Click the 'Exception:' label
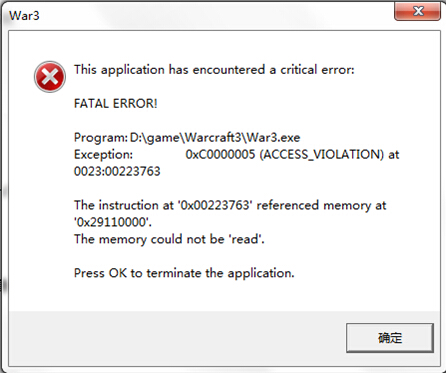The height and width of the screenshot is (373, 446). (103, 155)
